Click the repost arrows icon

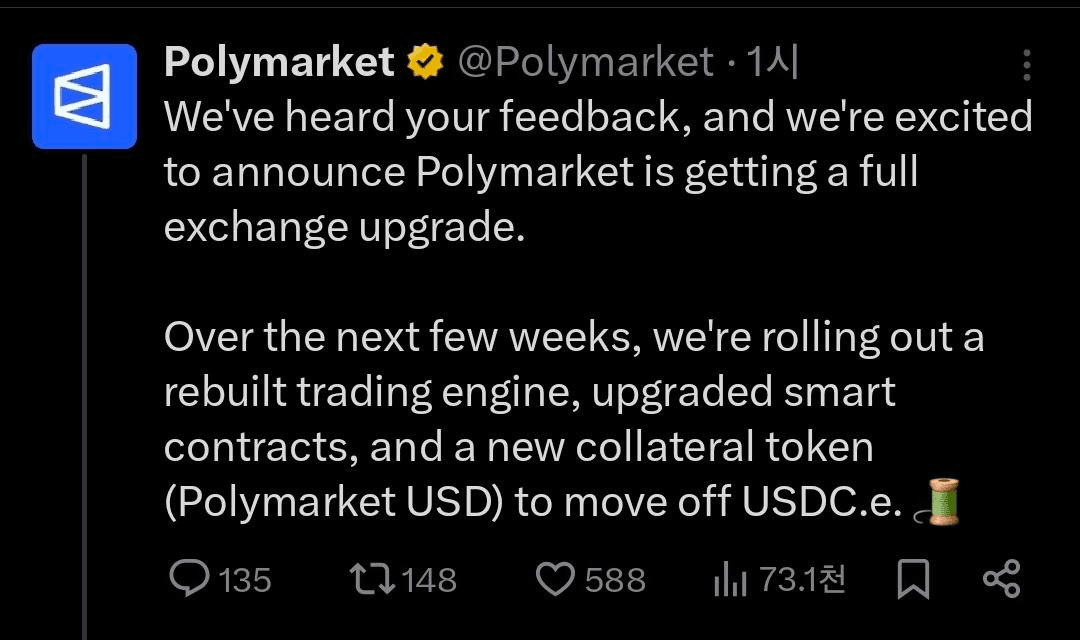370,579
